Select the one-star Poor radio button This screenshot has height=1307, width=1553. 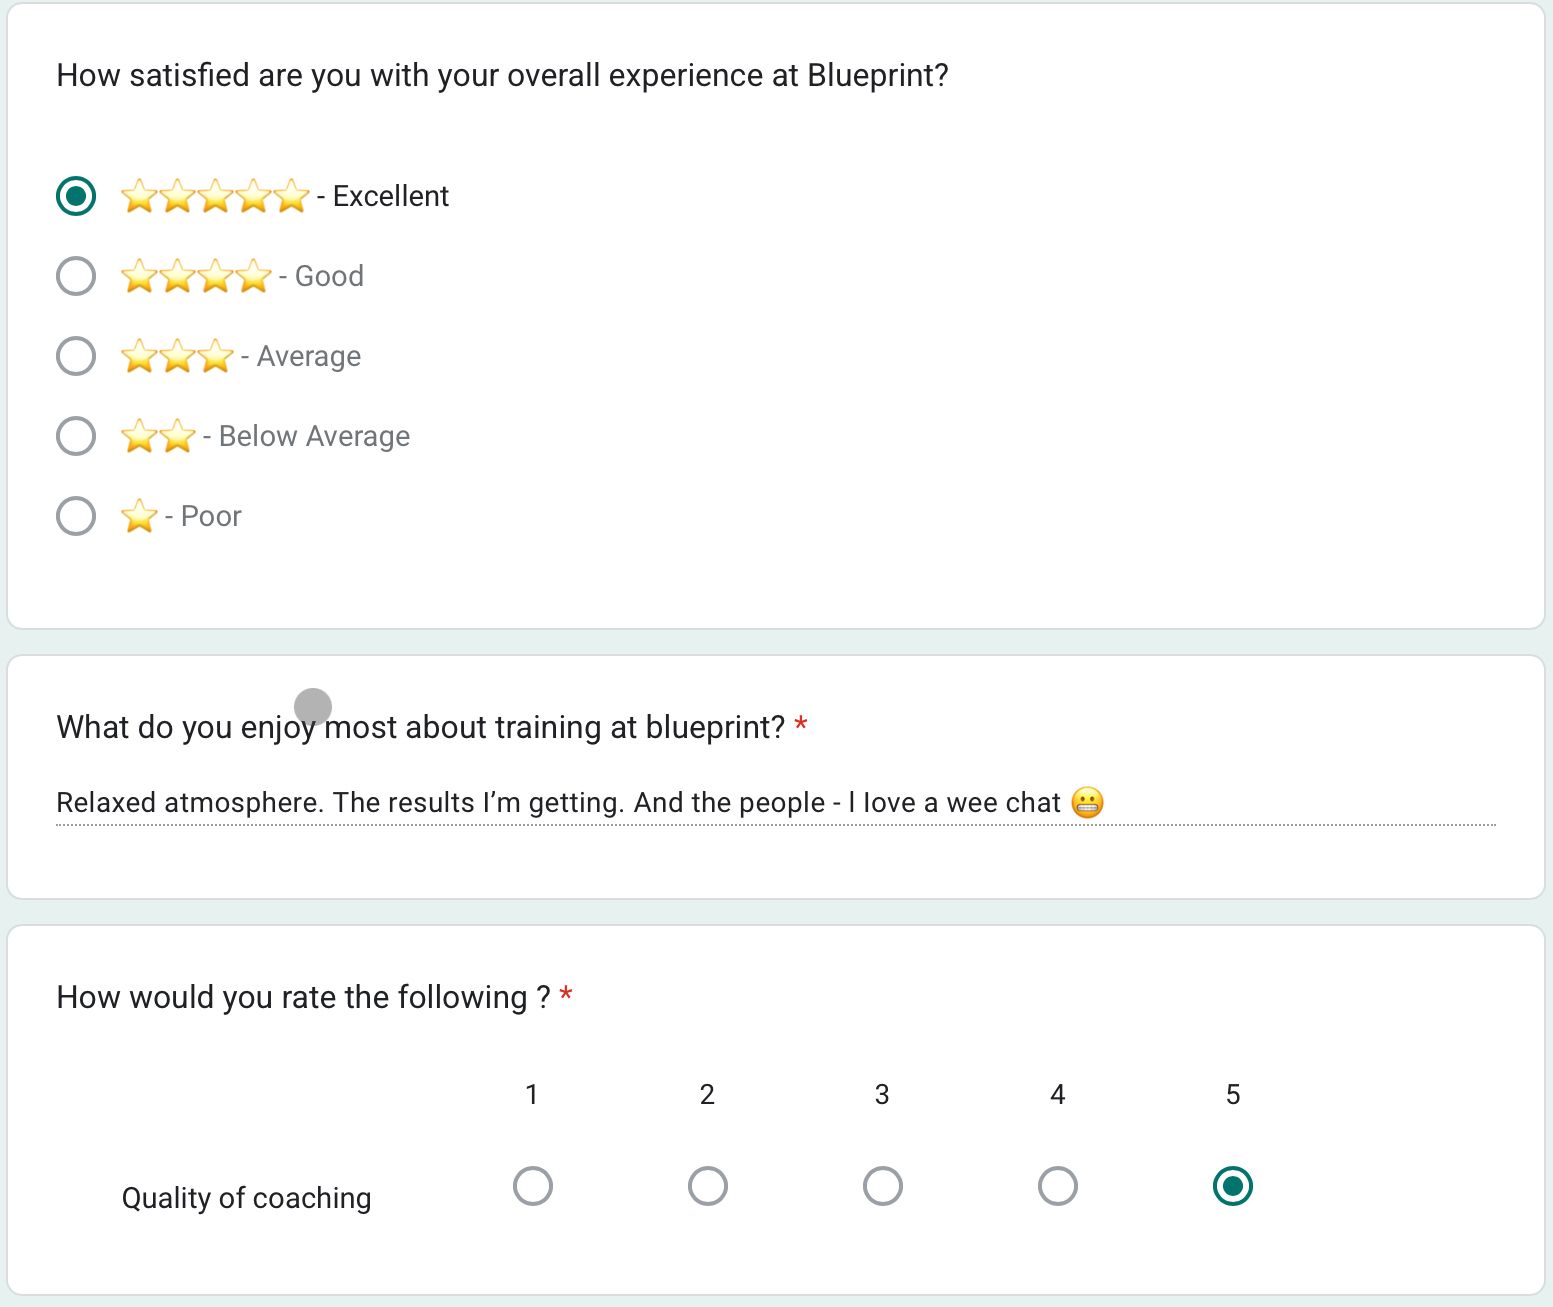coord(76,516)
